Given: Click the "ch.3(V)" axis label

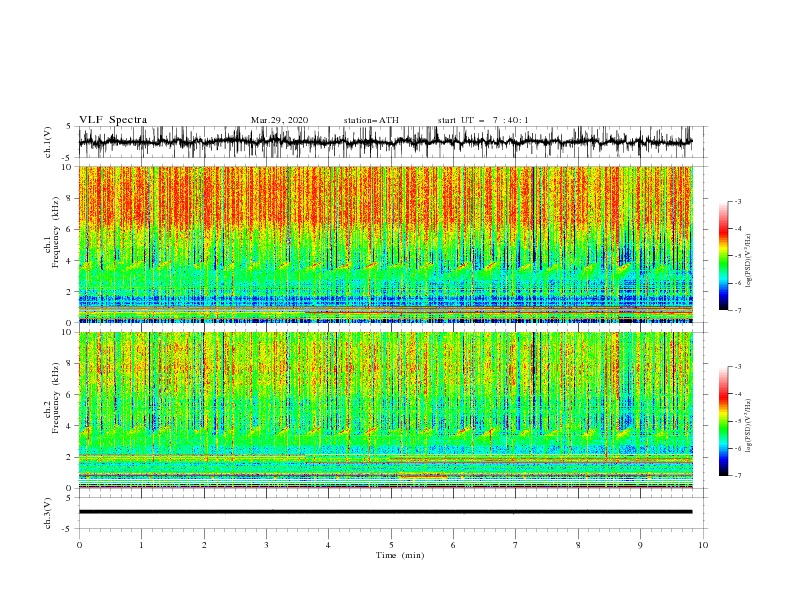Looking at the screenshot, I should 48,514.
